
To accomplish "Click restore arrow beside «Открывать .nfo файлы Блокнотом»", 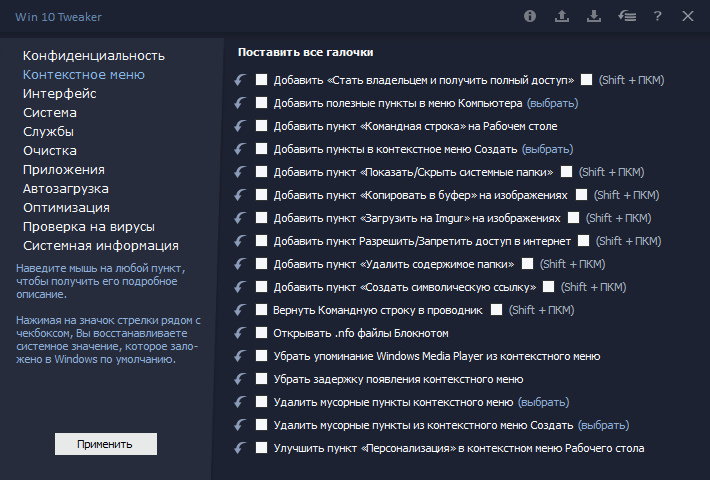I will click(x=240, y=333).
